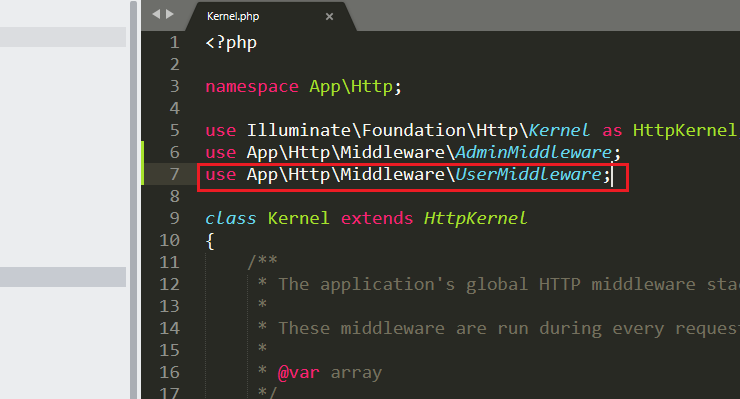Click line number 6 in gutter
740x399 pixels.
(175, 153)
